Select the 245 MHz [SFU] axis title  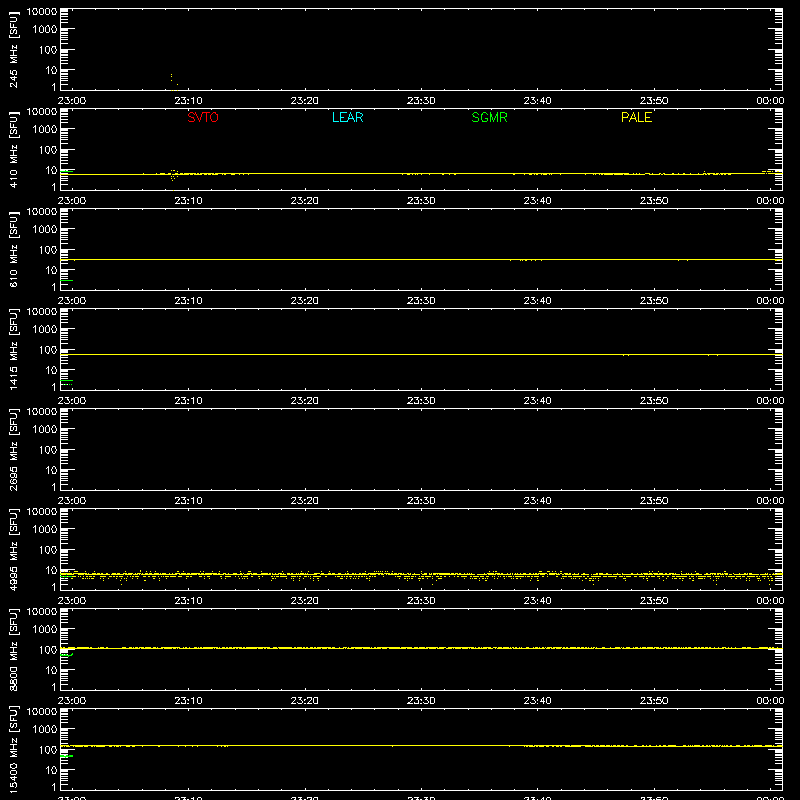[13, 50]
